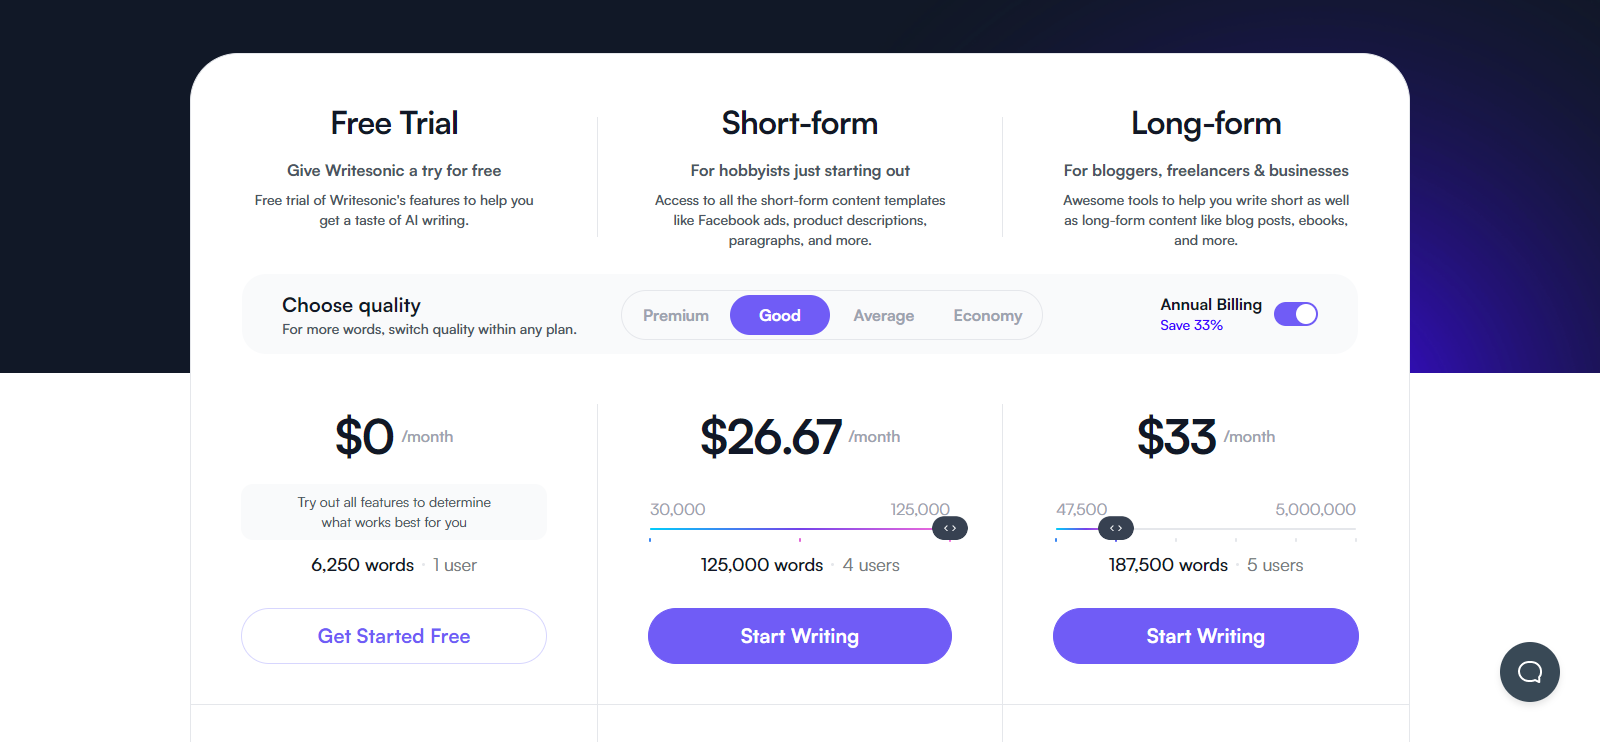Screen dimensions: 1600x742
Task: Click Get Started Free button
Action: pos(394,636)
